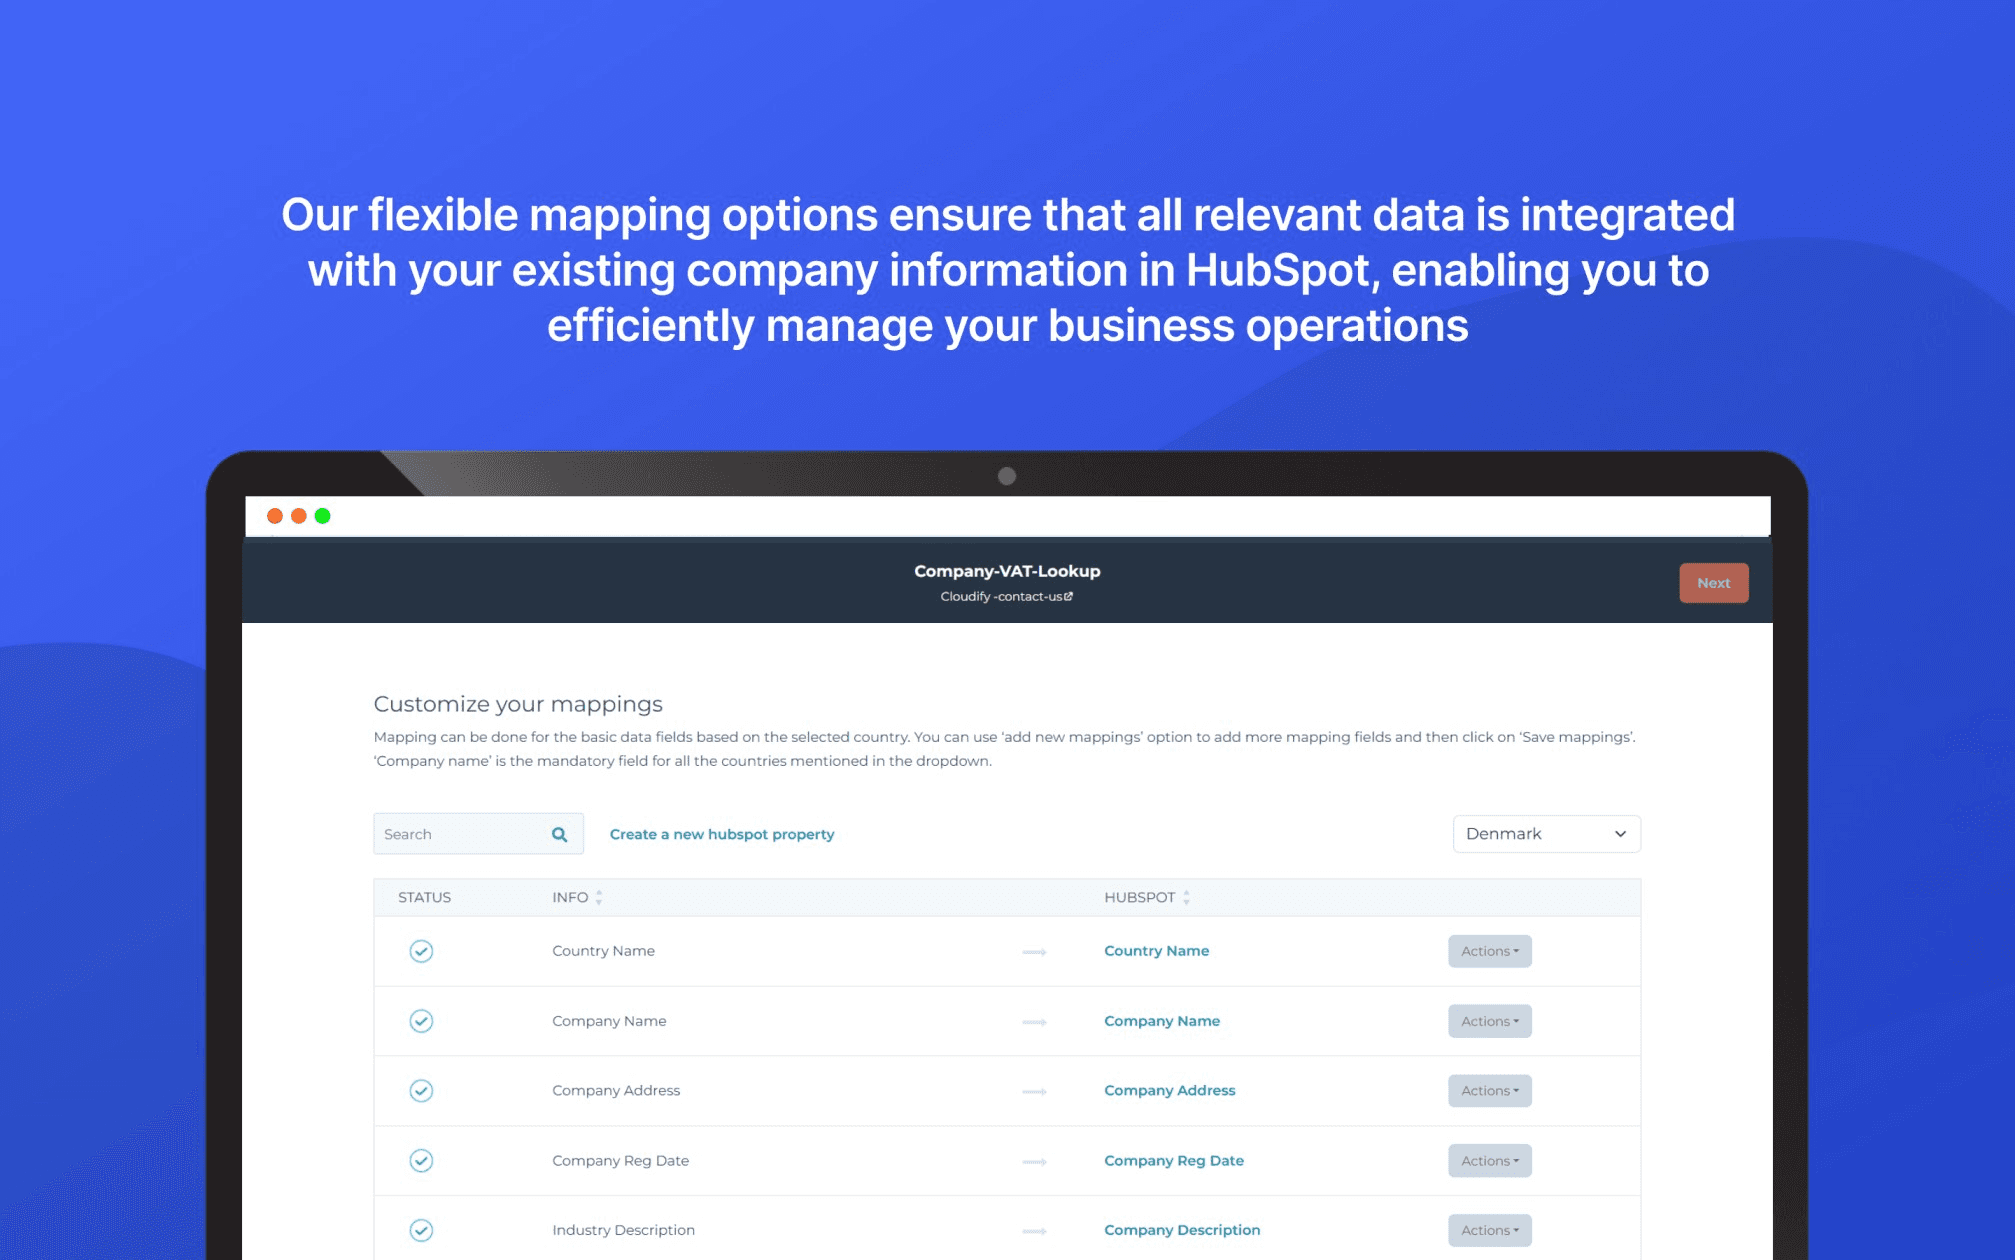The image size is (2015, 1260).
Task: Open Actions menu for Company Description mapping
Action: tap(1489, 1230)
